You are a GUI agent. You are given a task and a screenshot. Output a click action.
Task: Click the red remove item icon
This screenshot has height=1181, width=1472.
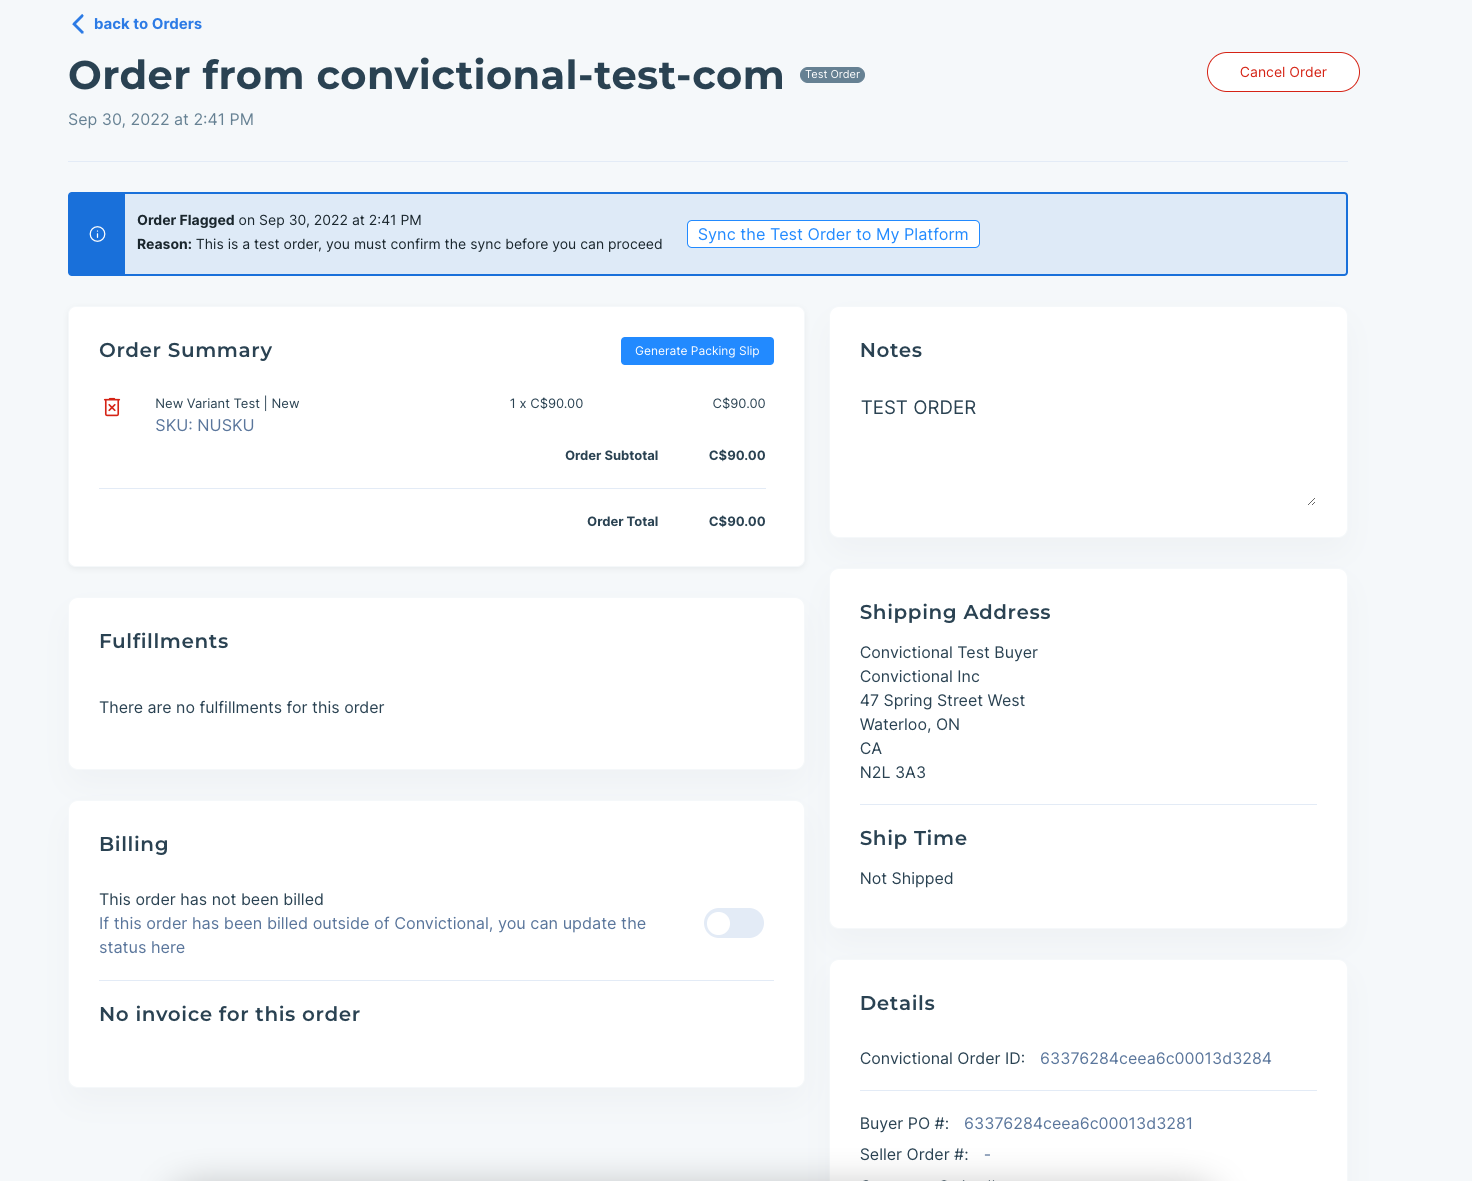point(112,407)
